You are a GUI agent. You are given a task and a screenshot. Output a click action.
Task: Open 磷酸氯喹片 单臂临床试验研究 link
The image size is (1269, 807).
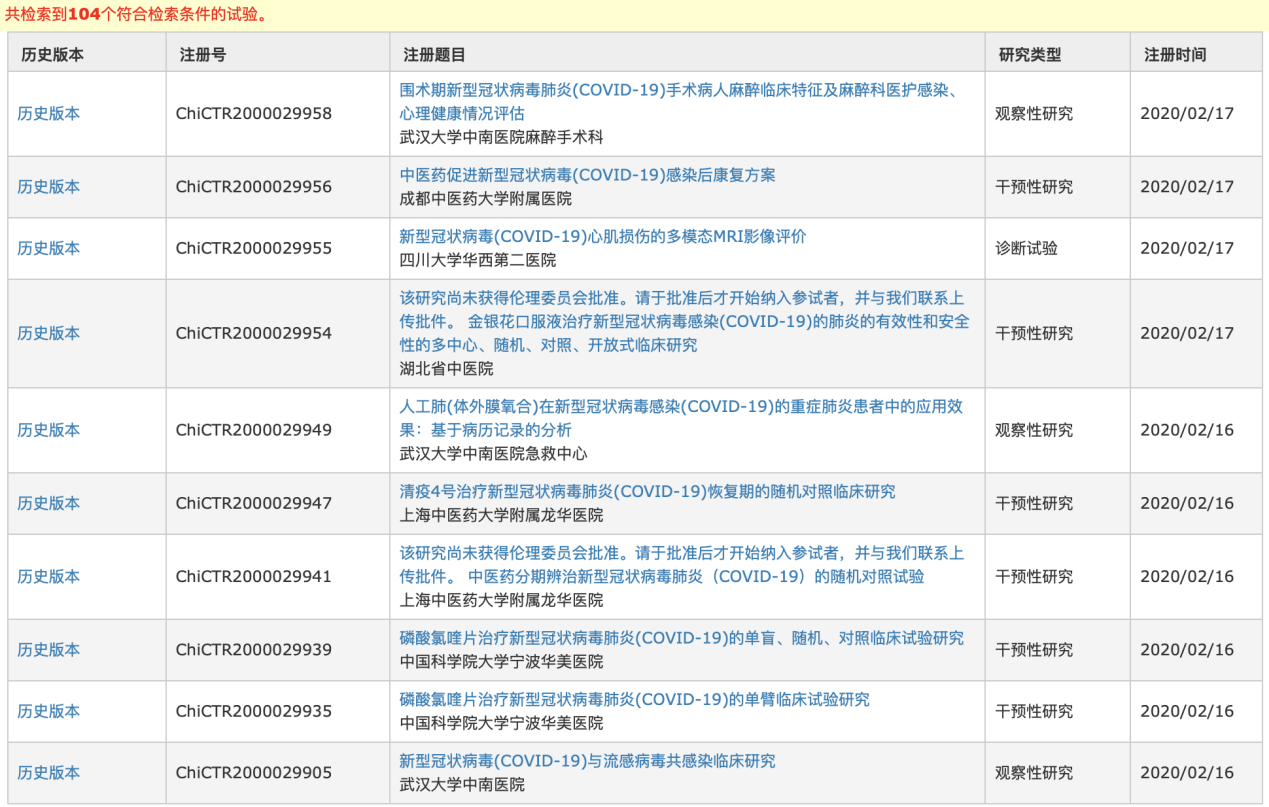(x=634, y=700)
